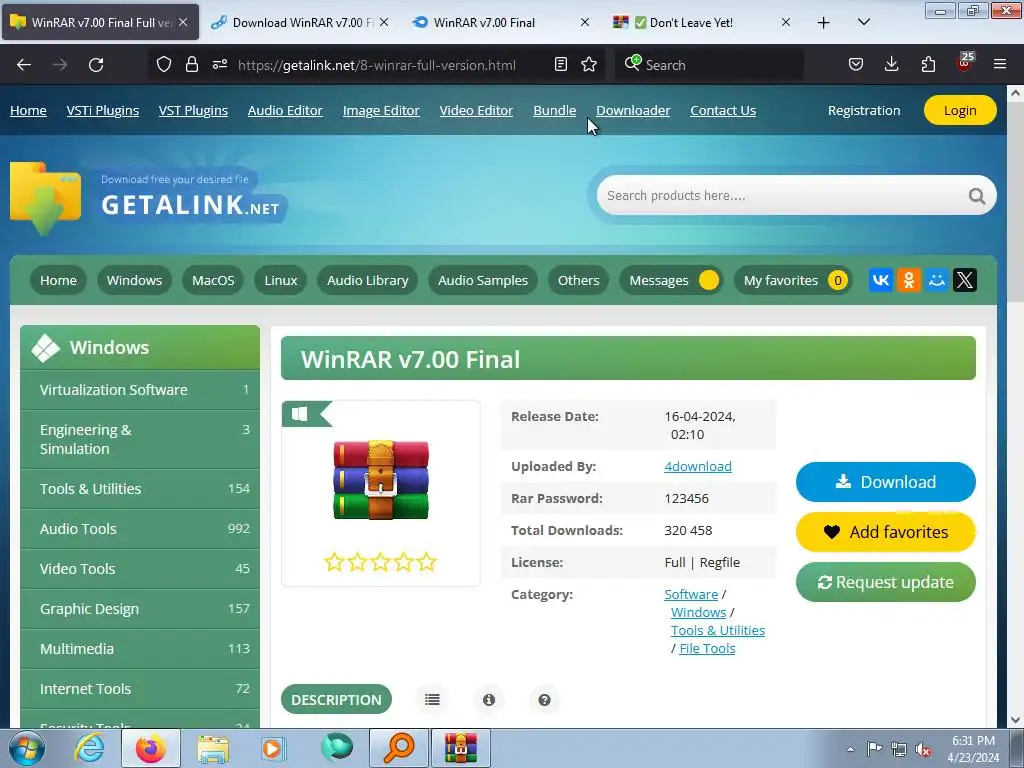Screen dimensions: 1024x768
Task: Go back to the previous page
Action: point(24,65)
